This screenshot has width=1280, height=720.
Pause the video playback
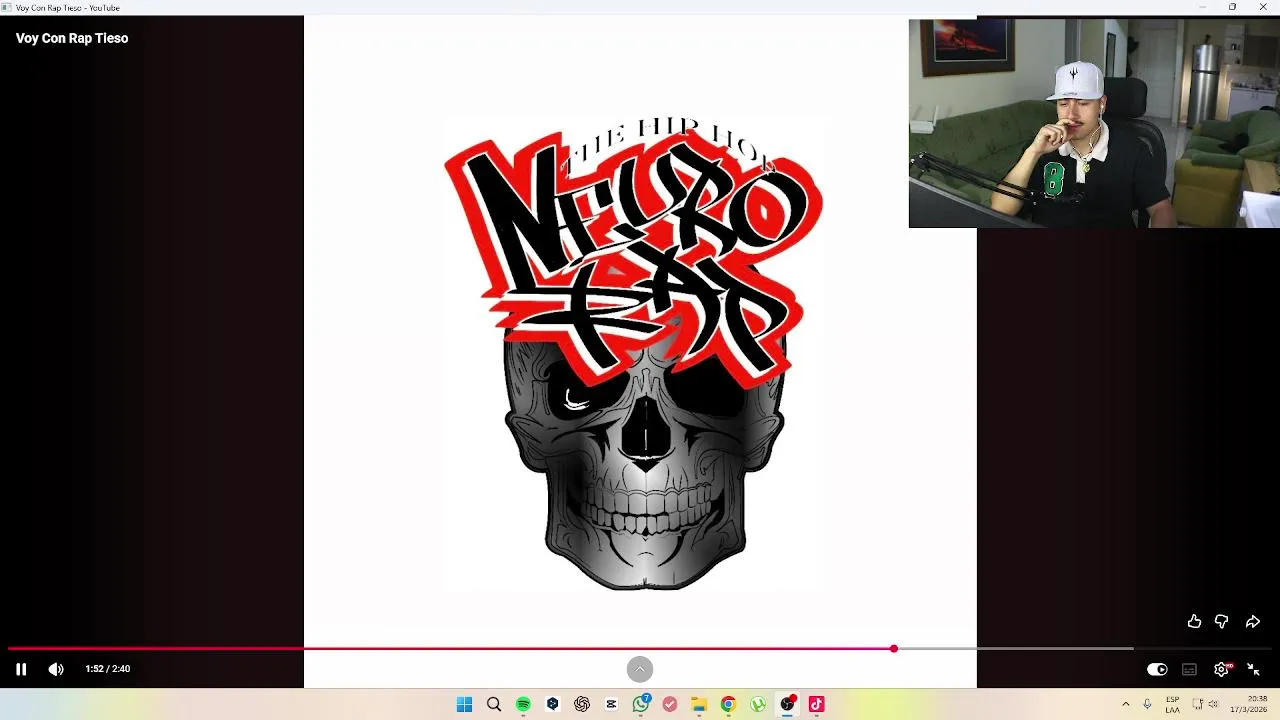21,669
